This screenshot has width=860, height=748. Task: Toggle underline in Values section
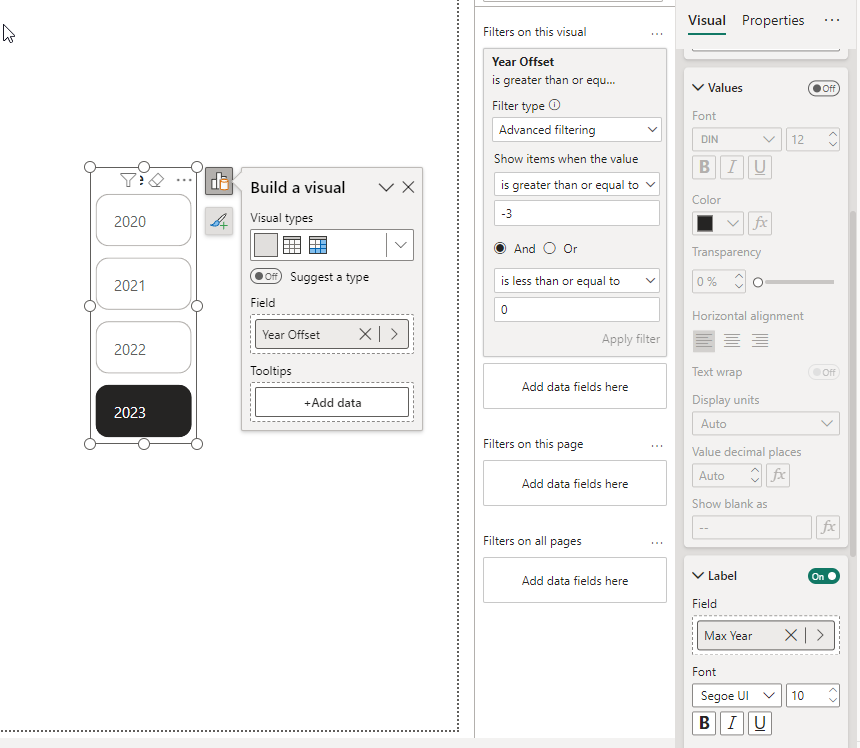click(x=760, y=167)
